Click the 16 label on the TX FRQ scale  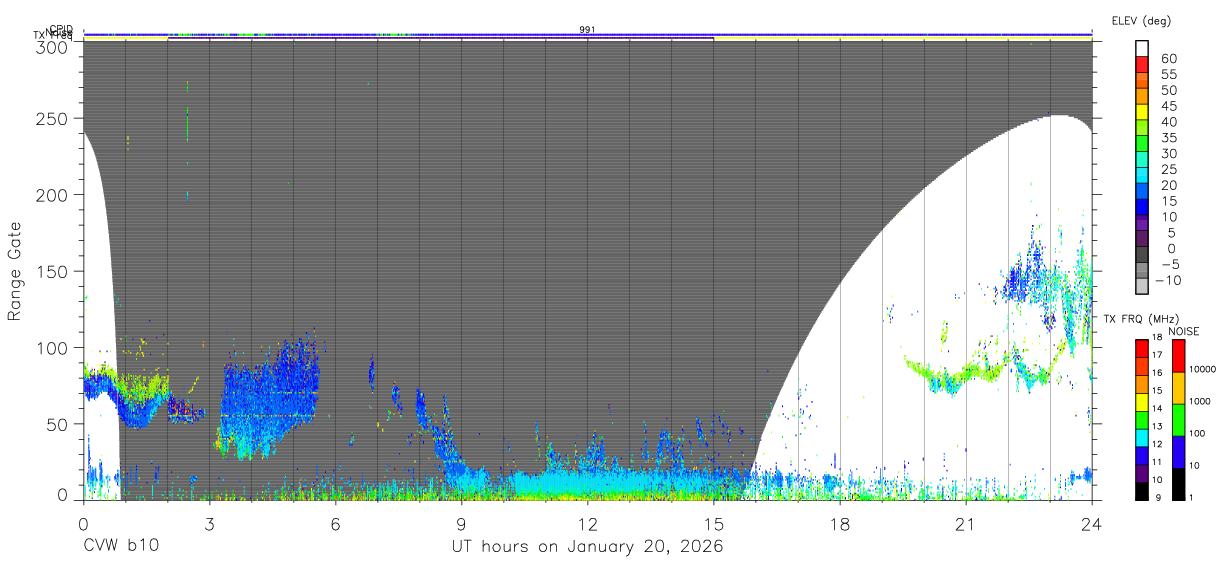(1158, 372)
